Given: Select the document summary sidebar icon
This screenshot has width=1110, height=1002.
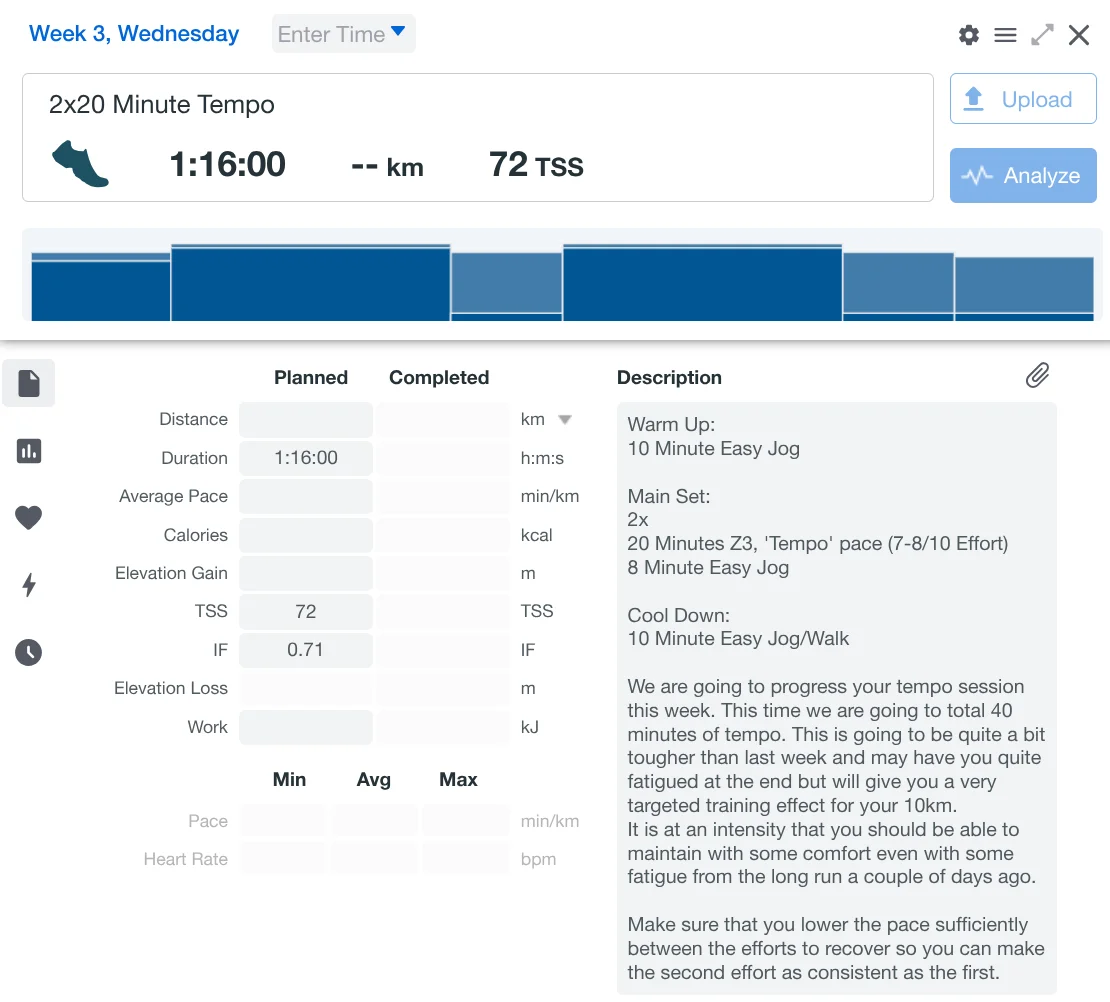Looking at the screenshot, I should [29, 383].
